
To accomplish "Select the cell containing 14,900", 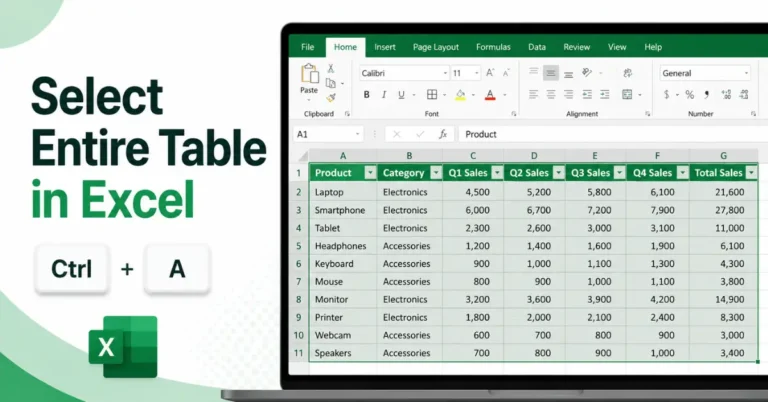I will click(x=723, y=299).
